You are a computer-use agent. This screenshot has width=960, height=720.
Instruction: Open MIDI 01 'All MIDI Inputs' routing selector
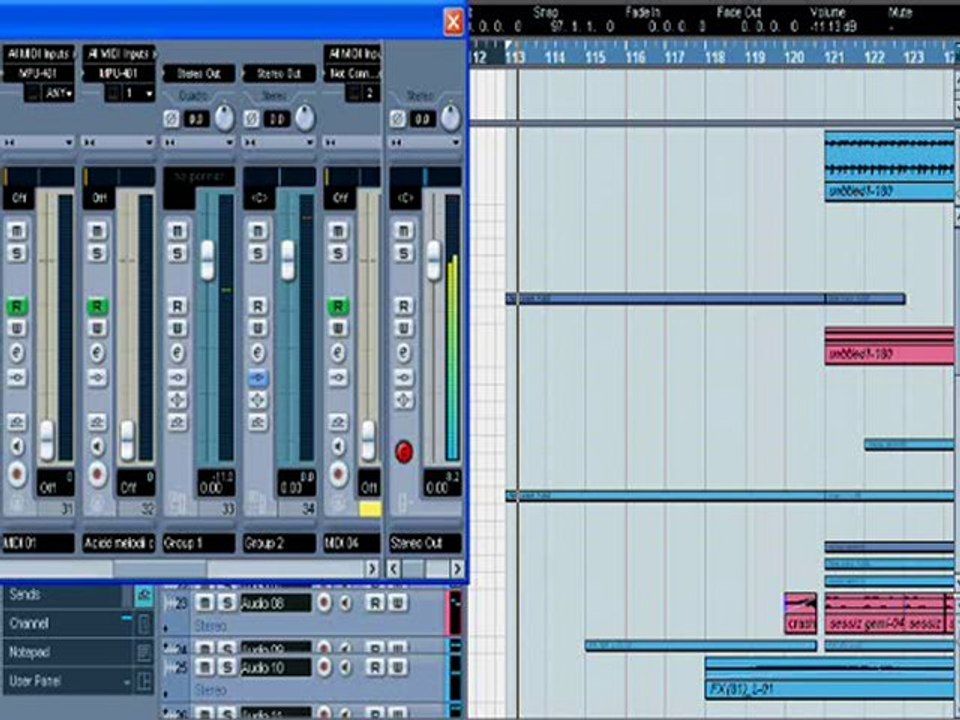point(39,54)
